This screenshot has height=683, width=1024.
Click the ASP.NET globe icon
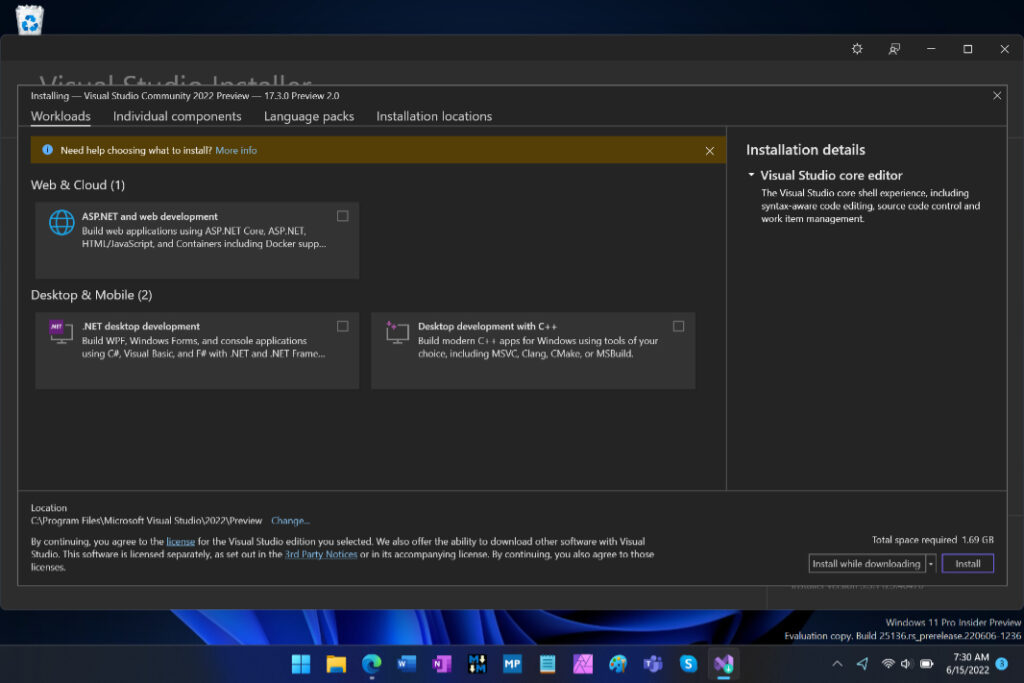[62, 223]
